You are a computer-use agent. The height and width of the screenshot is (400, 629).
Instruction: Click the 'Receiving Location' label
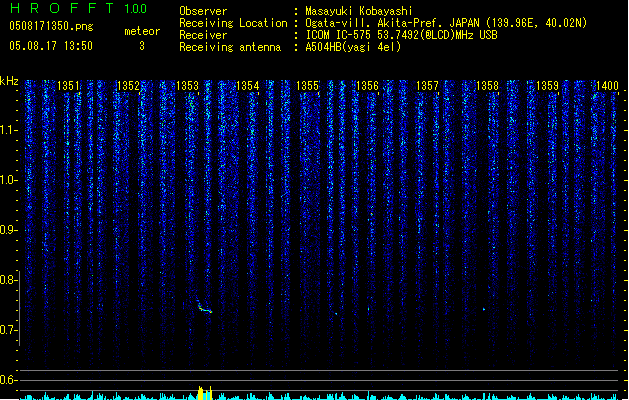tap(233, 23)
